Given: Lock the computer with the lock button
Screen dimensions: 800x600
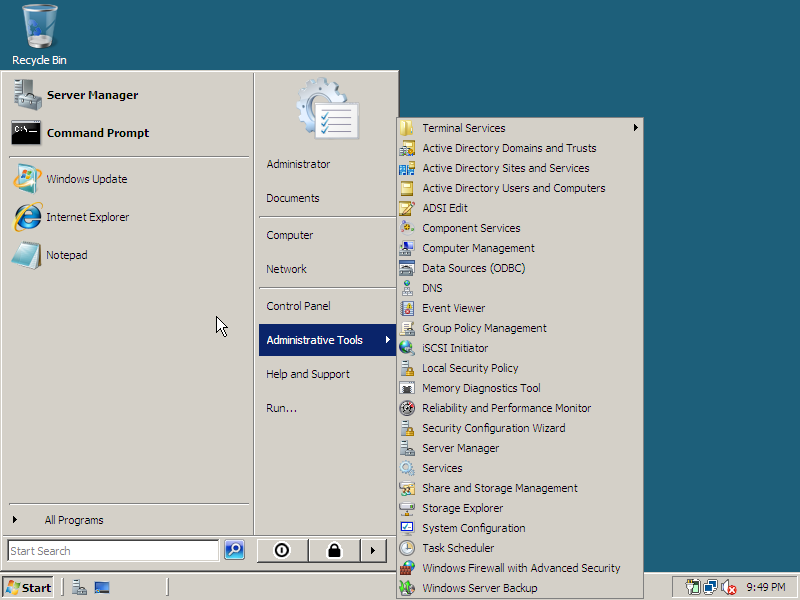Looking at the screenshot, I should coord(334,551).
